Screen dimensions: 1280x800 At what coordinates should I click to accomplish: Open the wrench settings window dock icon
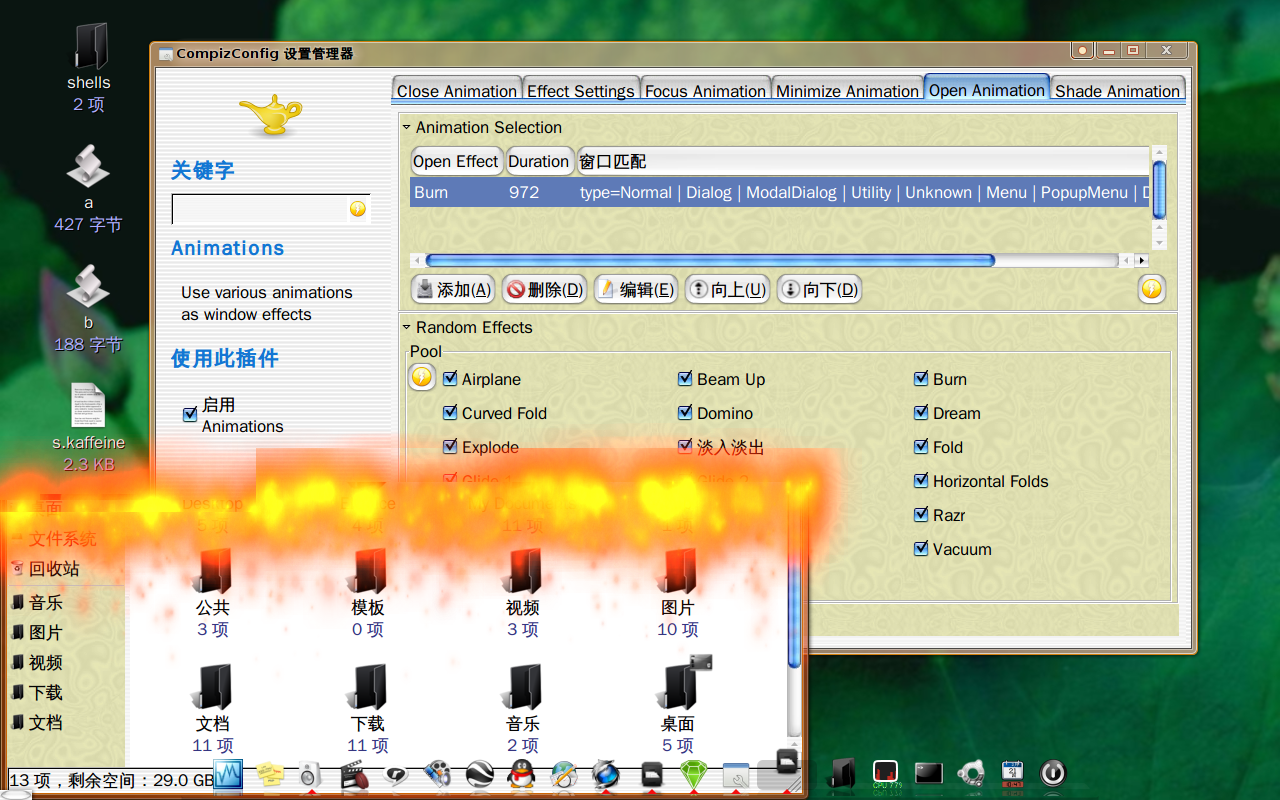pos(736,775)
